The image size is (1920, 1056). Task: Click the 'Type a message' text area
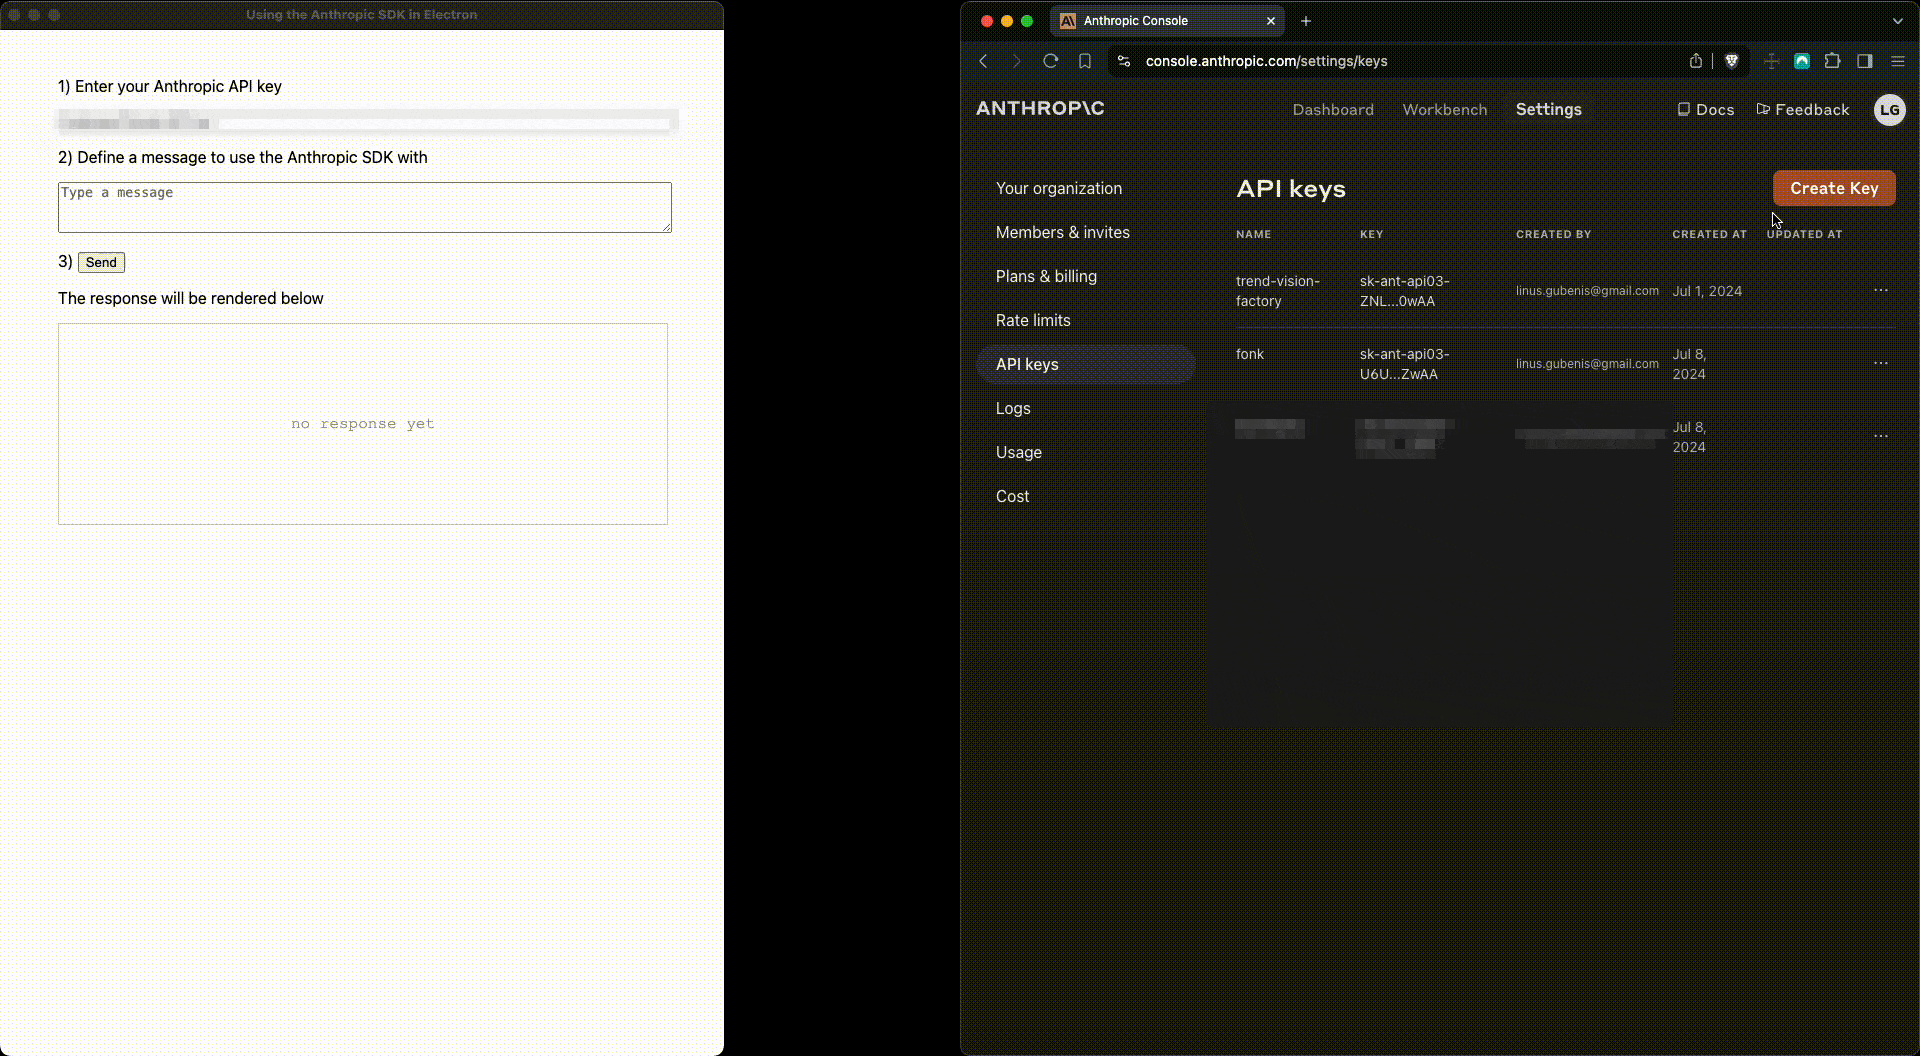(365, 207)
